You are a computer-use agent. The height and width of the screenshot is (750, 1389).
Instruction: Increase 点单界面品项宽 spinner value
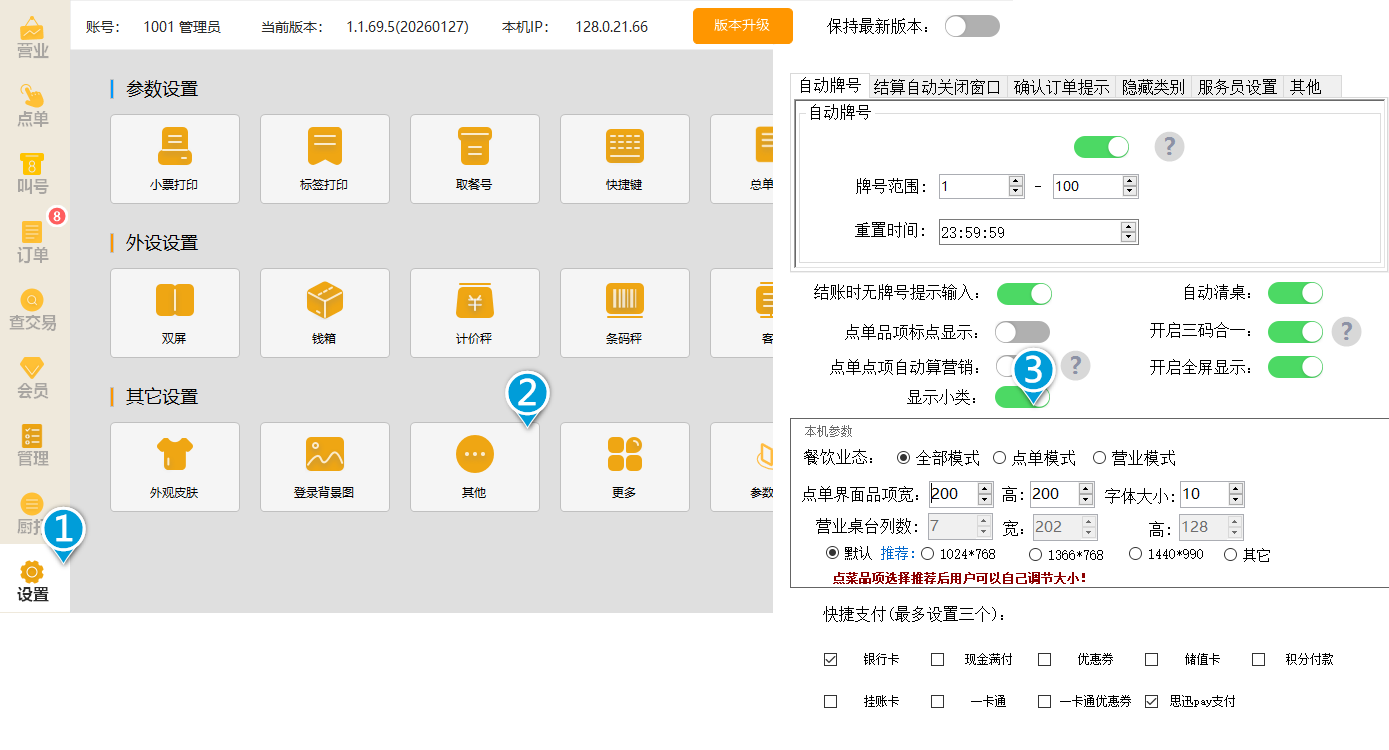point(985,489)
